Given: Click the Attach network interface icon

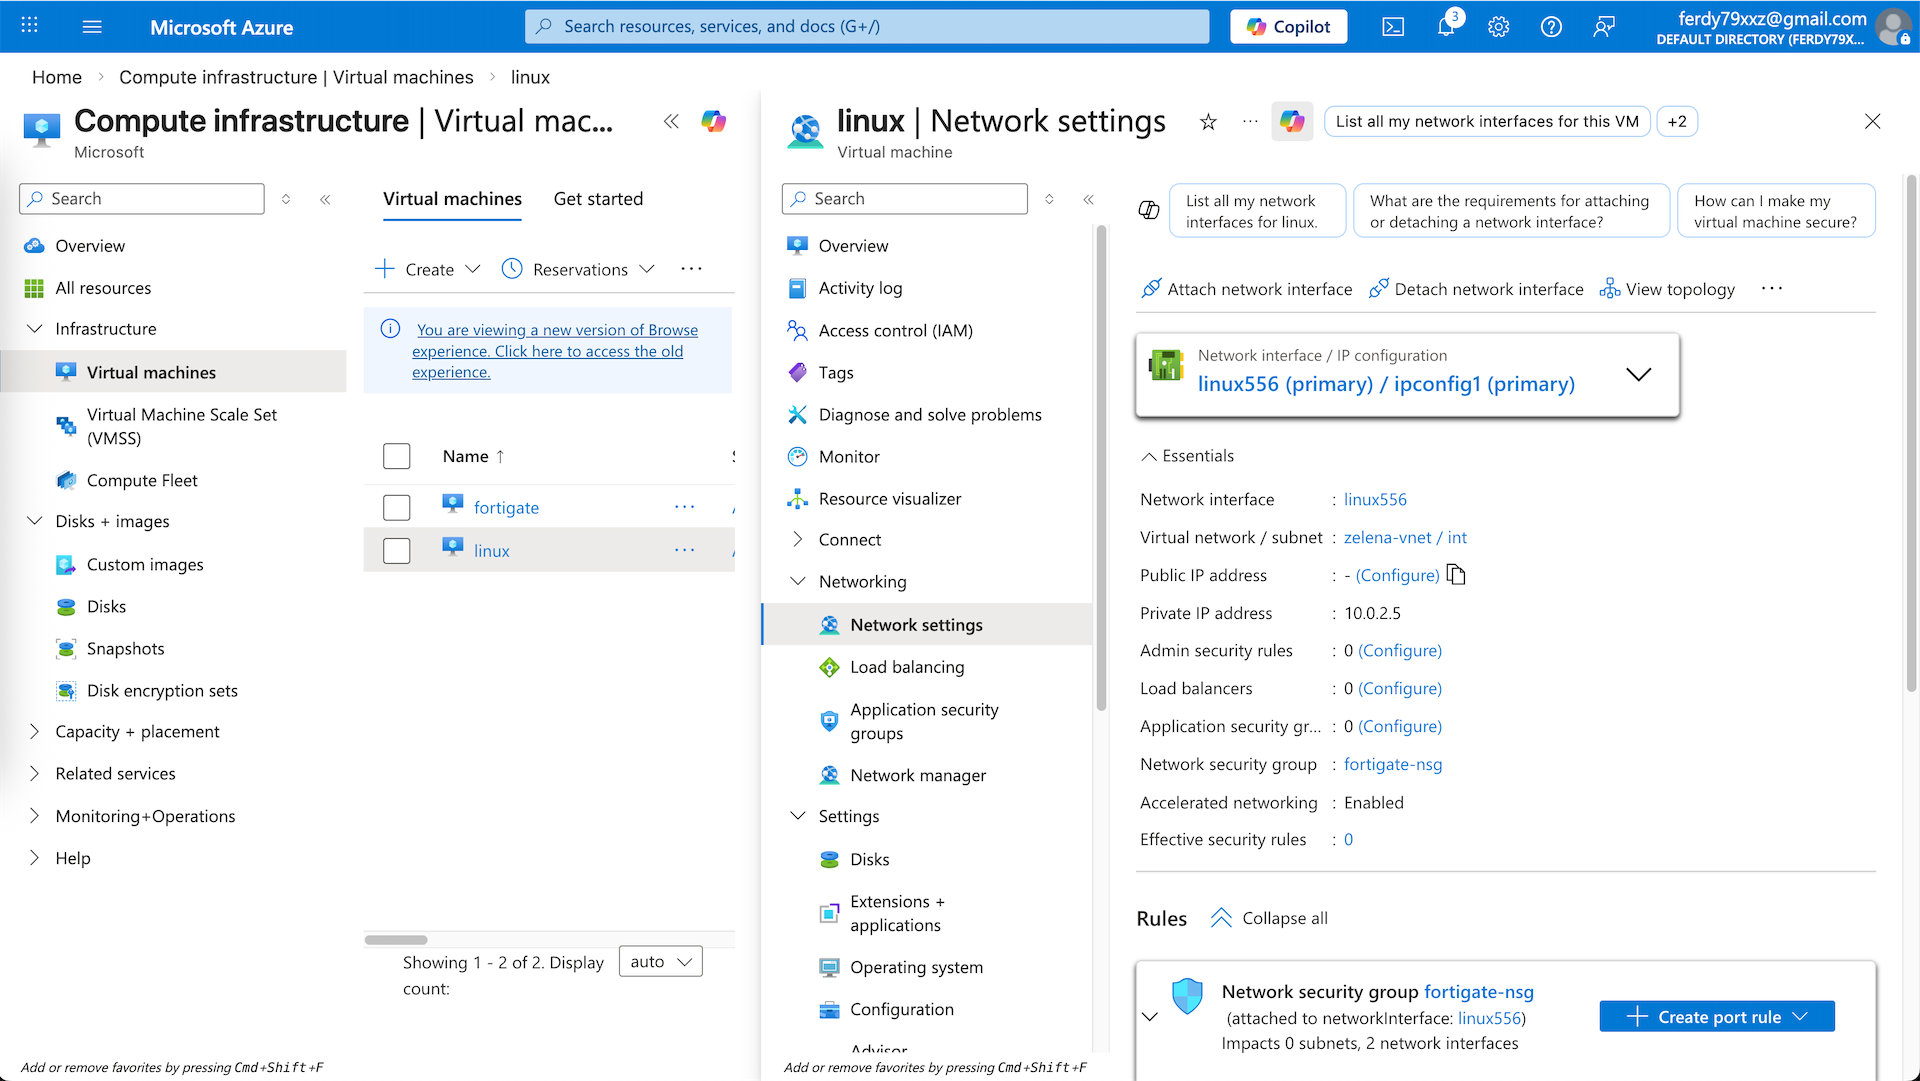Looking at the screenshot, I should pyautogui.click(x=1151, y=289).
